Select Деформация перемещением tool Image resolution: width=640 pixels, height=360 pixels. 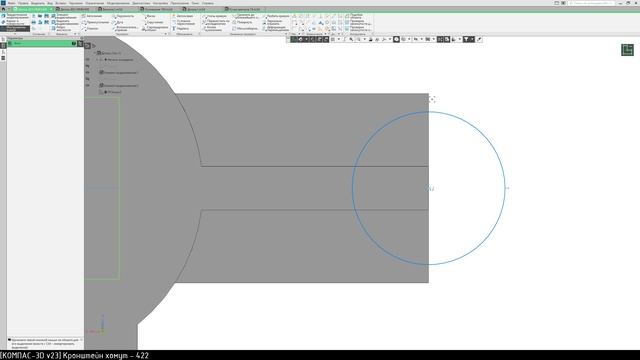tap(276, 29)
